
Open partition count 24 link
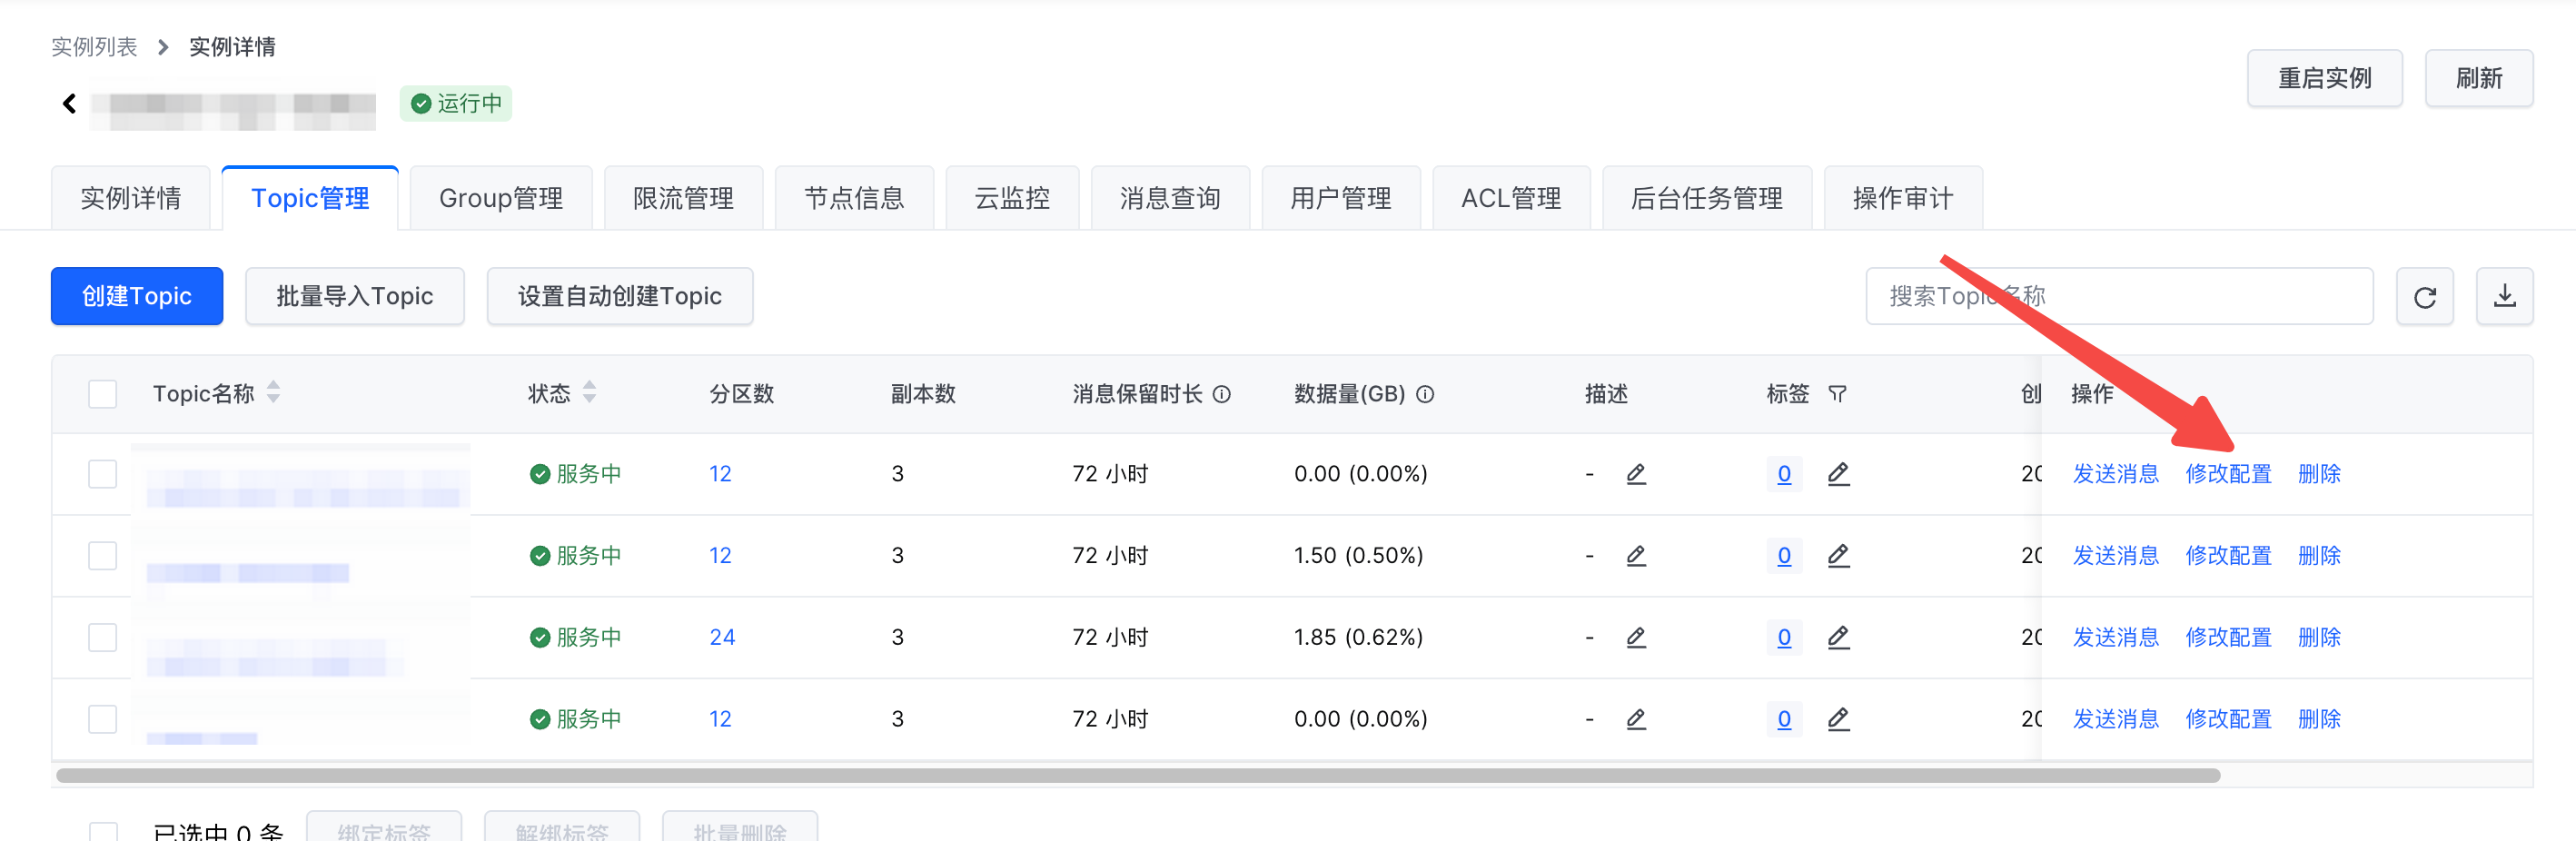[x=722, y=638]
